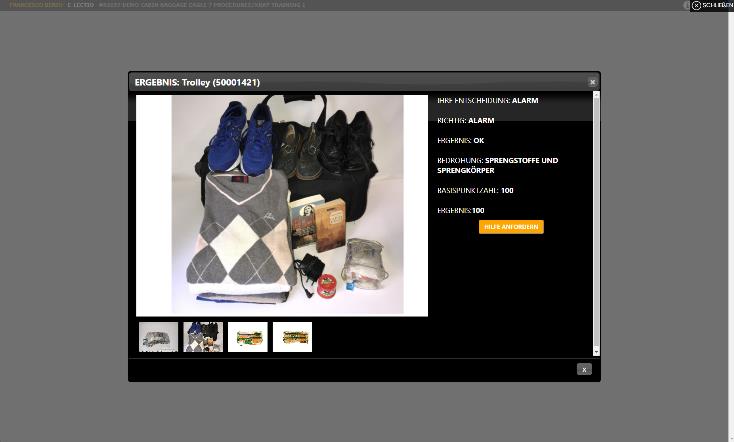Click the user name Francesco Berdi in top bar
734x442 pixels.
tap(35, 5)
